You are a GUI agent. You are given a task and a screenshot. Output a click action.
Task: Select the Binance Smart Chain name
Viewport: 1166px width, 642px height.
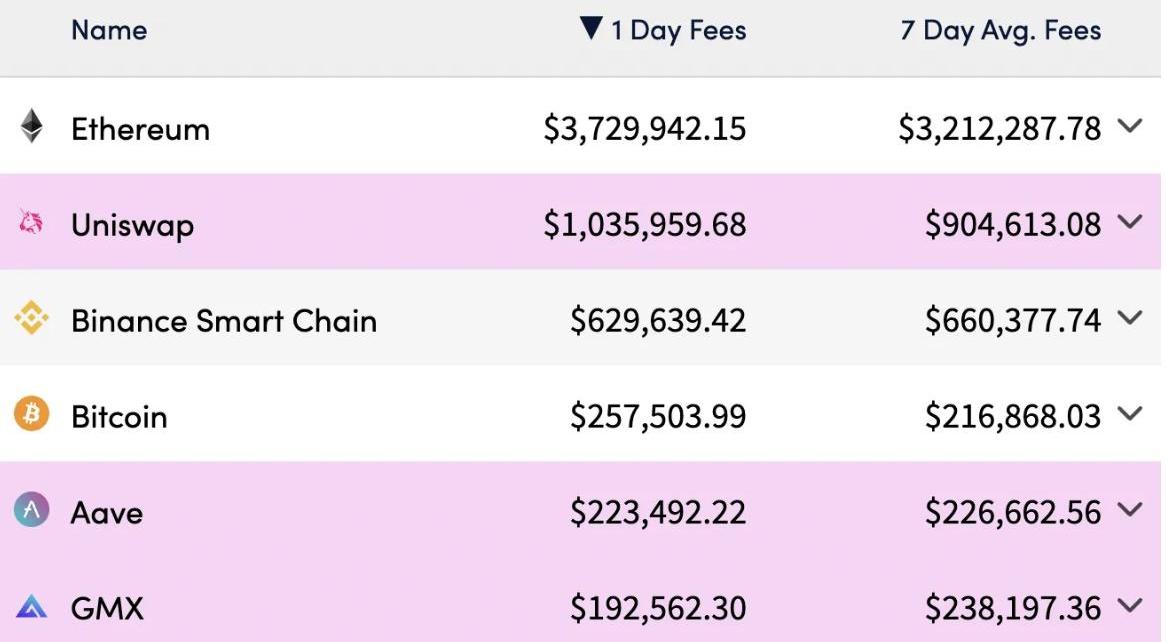point(224,321)
